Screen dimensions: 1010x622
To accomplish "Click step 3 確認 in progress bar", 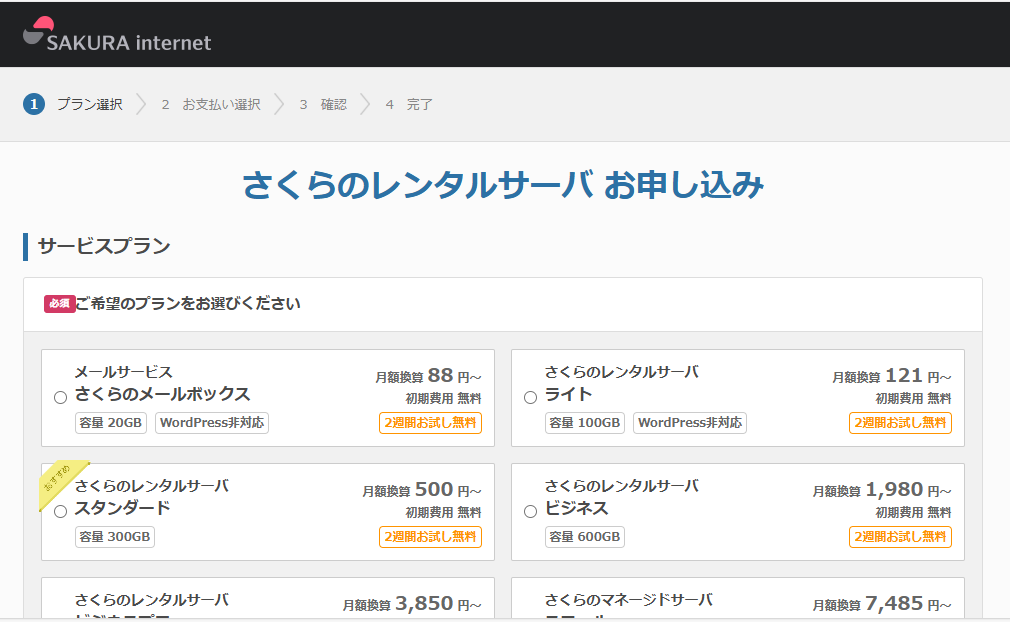I will pyautogui.click(x=323, y=104).
